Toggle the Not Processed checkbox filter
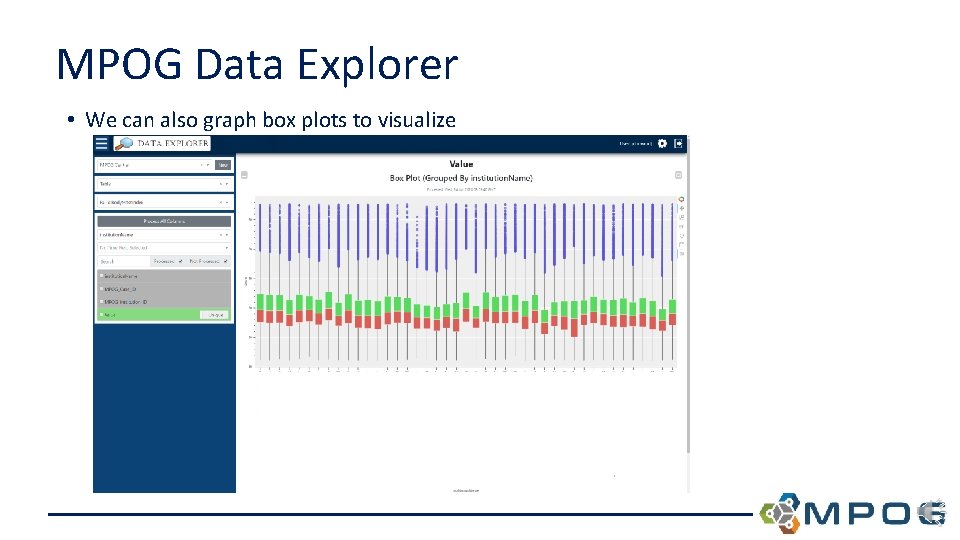This screenshot has width=960, height=540. [x=225, y=261]
